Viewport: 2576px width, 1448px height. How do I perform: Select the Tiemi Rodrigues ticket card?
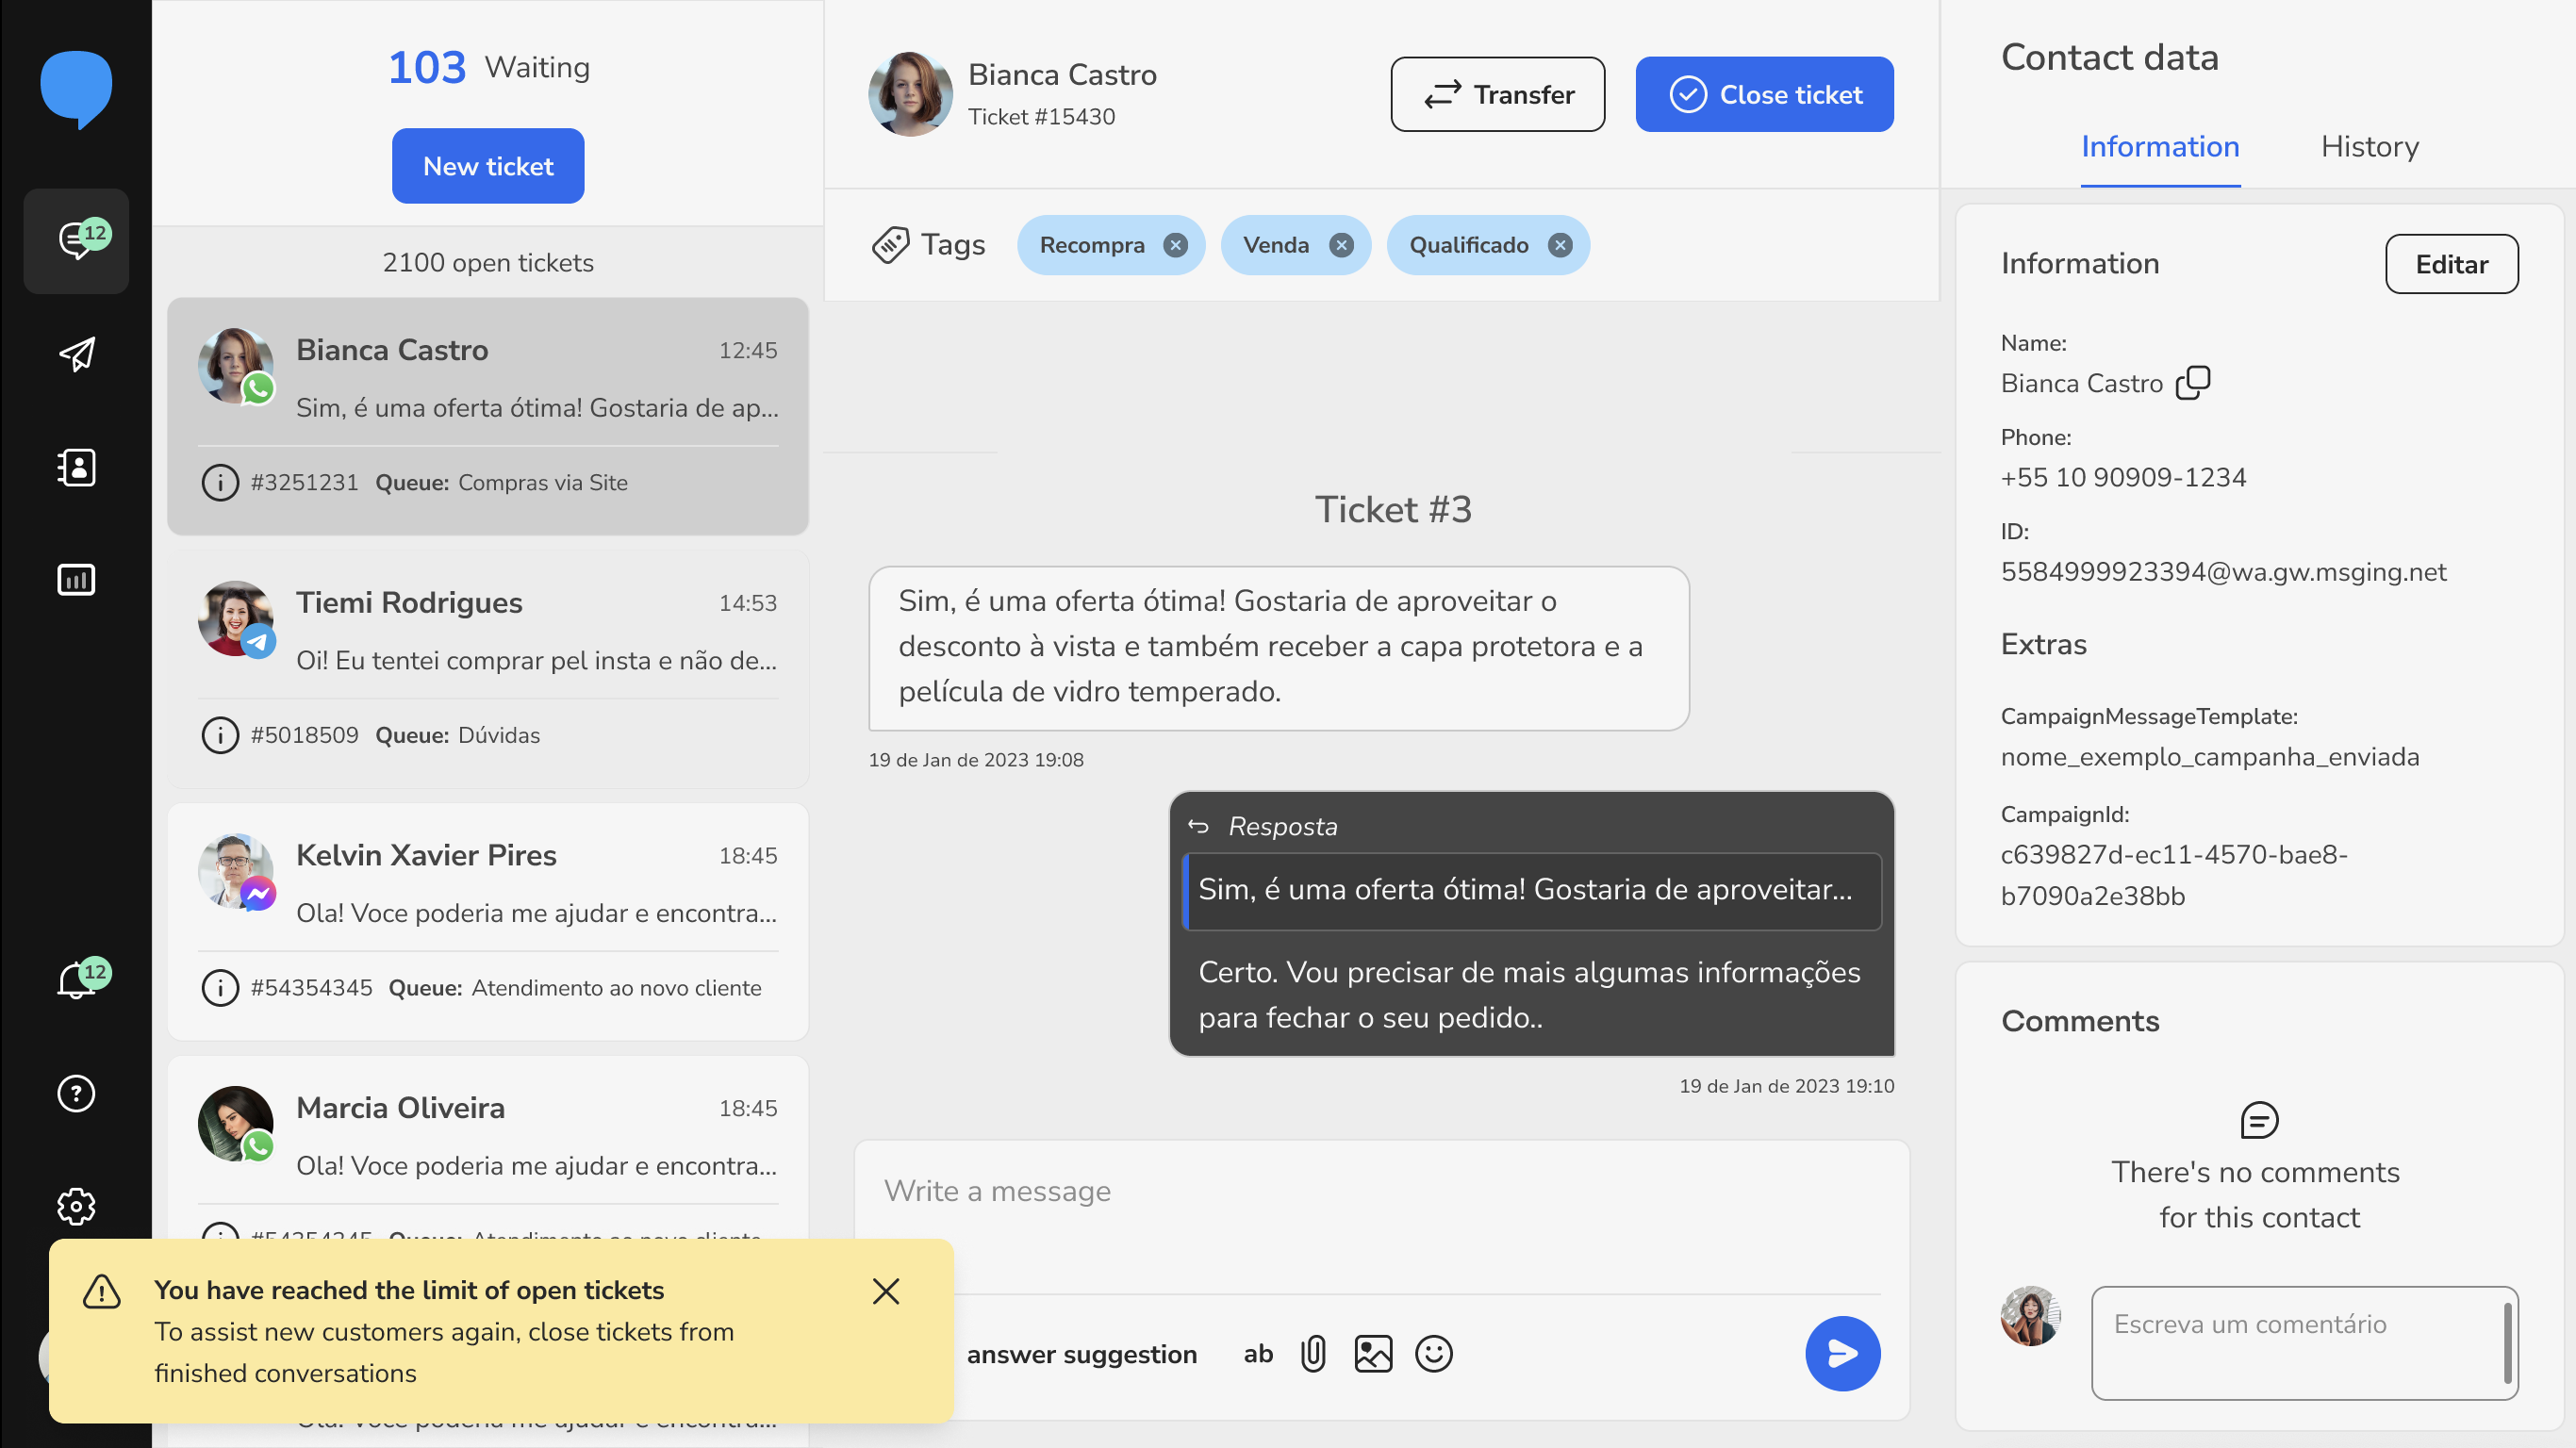488,669
